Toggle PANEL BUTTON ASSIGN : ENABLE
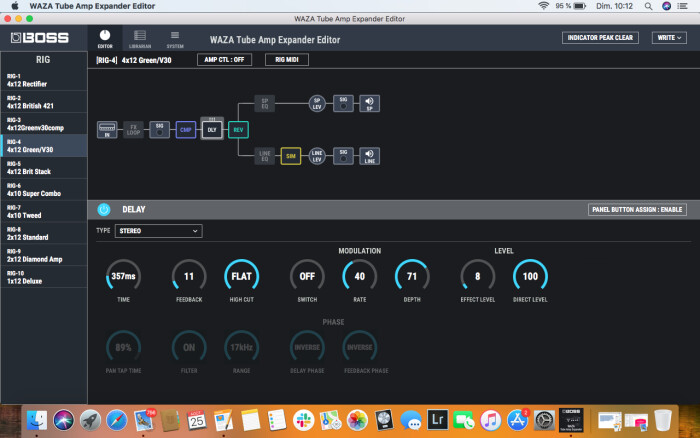This screenshot has width=700, height=438. coord(637,209)
